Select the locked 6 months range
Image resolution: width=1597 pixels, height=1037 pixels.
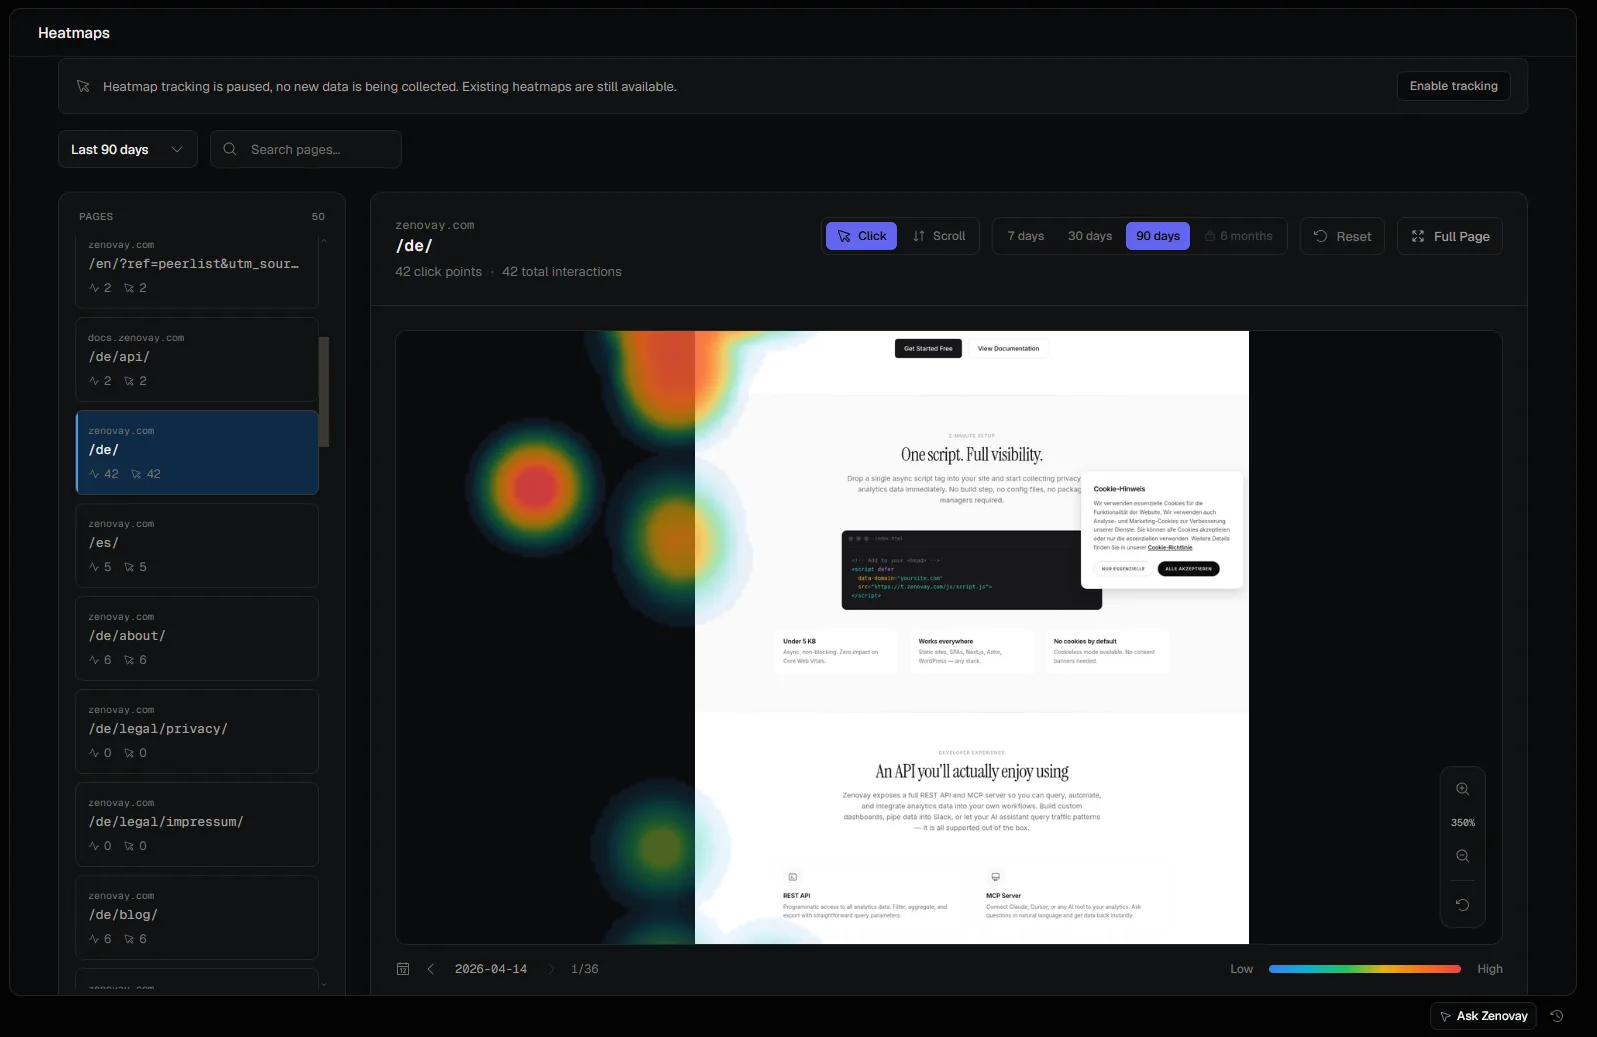pyautogui.click(x=1238, y=236)
